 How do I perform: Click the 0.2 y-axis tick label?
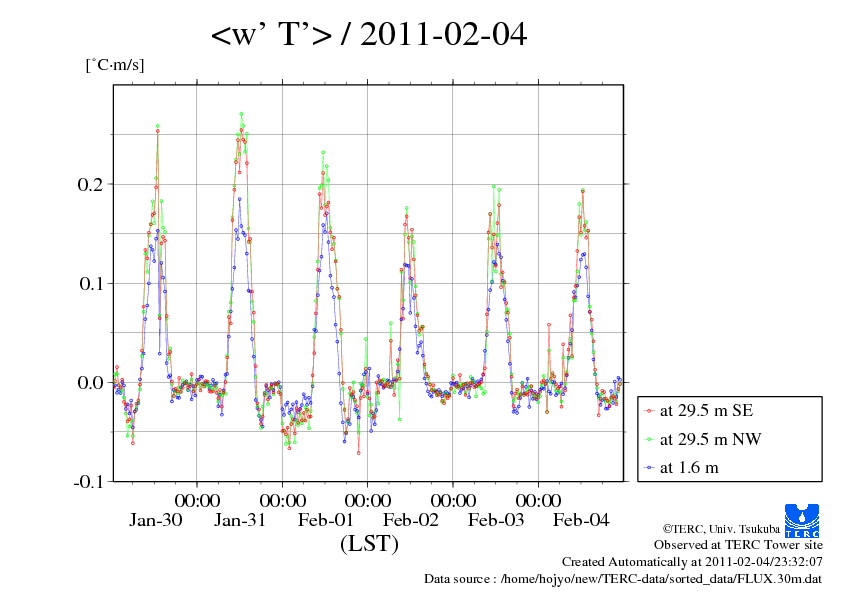click(90, 184)
